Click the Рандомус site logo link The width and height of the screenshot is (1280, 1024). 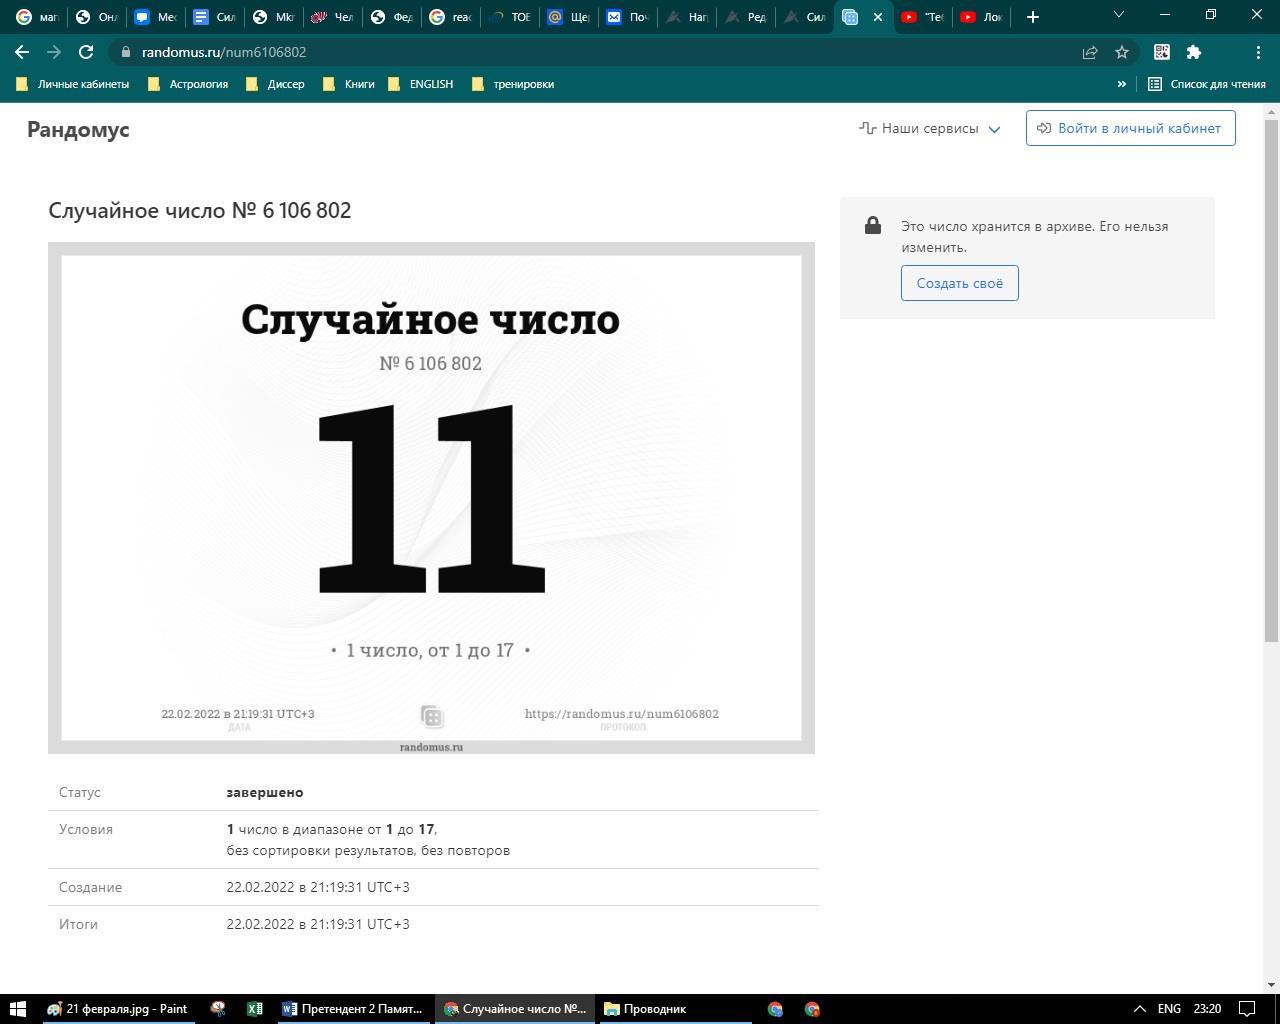point(78,129)
